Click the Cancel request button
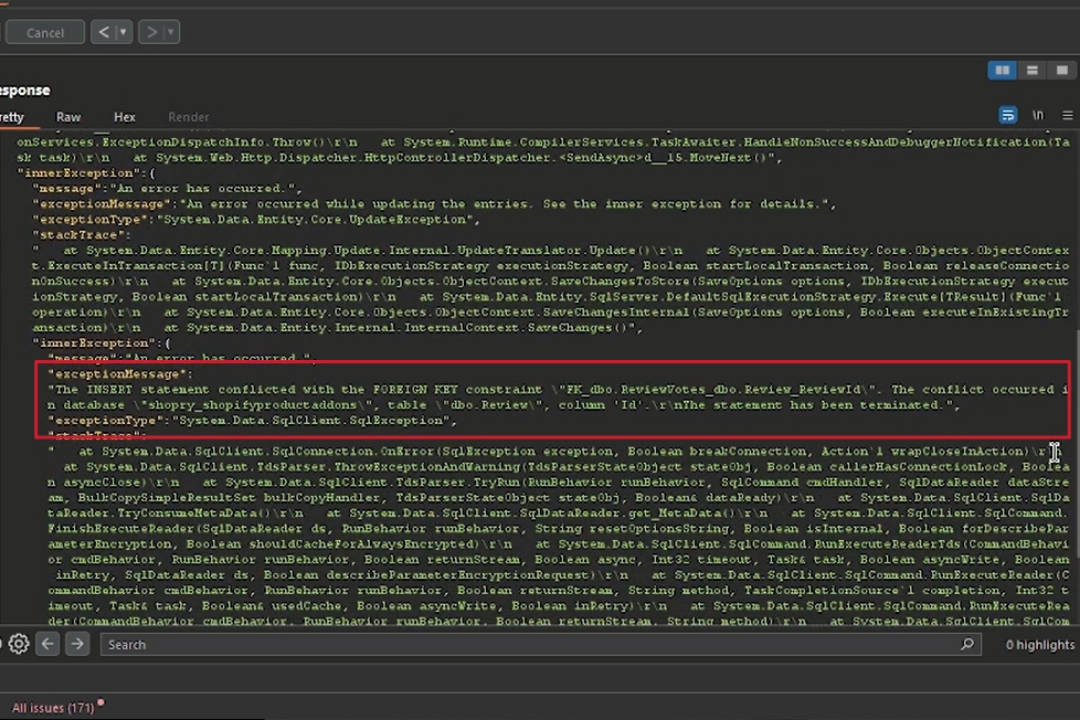 click(x=44, y=32)
